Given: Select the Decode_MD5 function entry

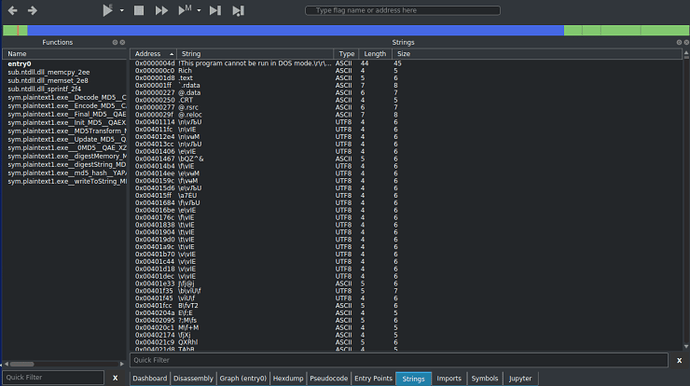Looking at the screenshot, I should coord(65,97).
